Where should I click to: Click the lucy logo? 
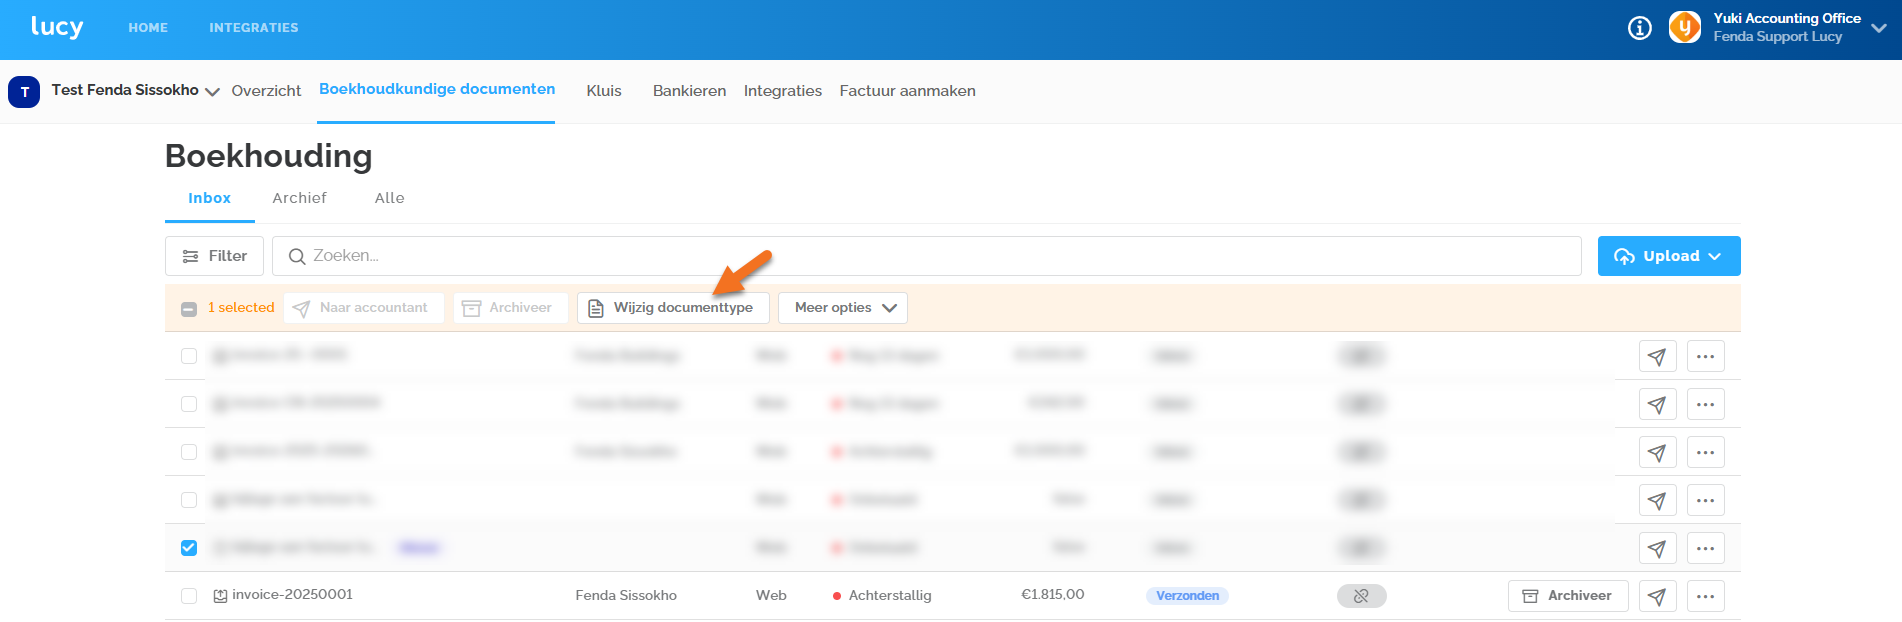click(57, 27)
